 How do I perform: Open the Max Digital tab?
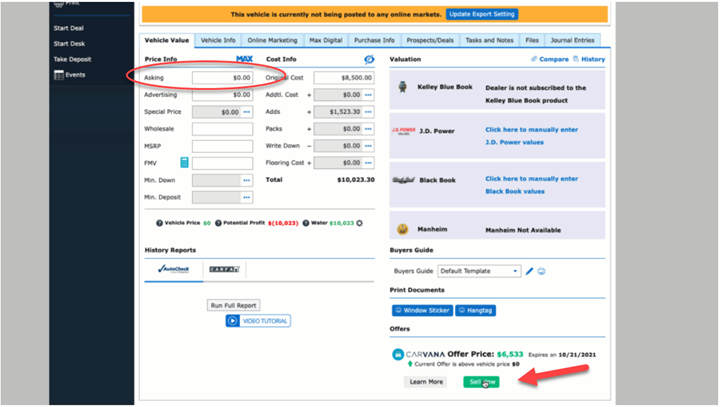click(326, 40)
